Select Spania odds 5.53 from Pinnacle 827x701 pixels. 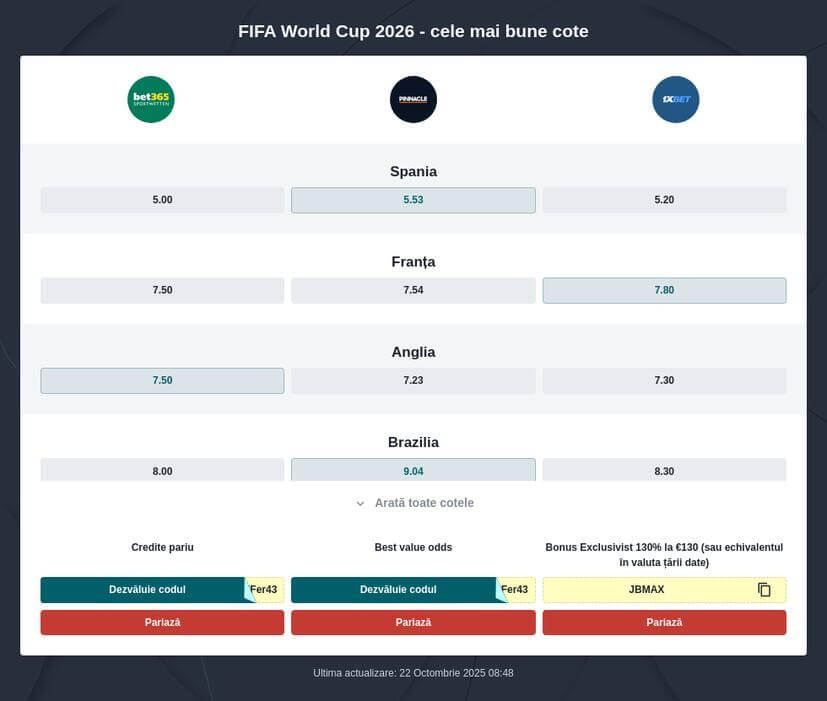413,200
